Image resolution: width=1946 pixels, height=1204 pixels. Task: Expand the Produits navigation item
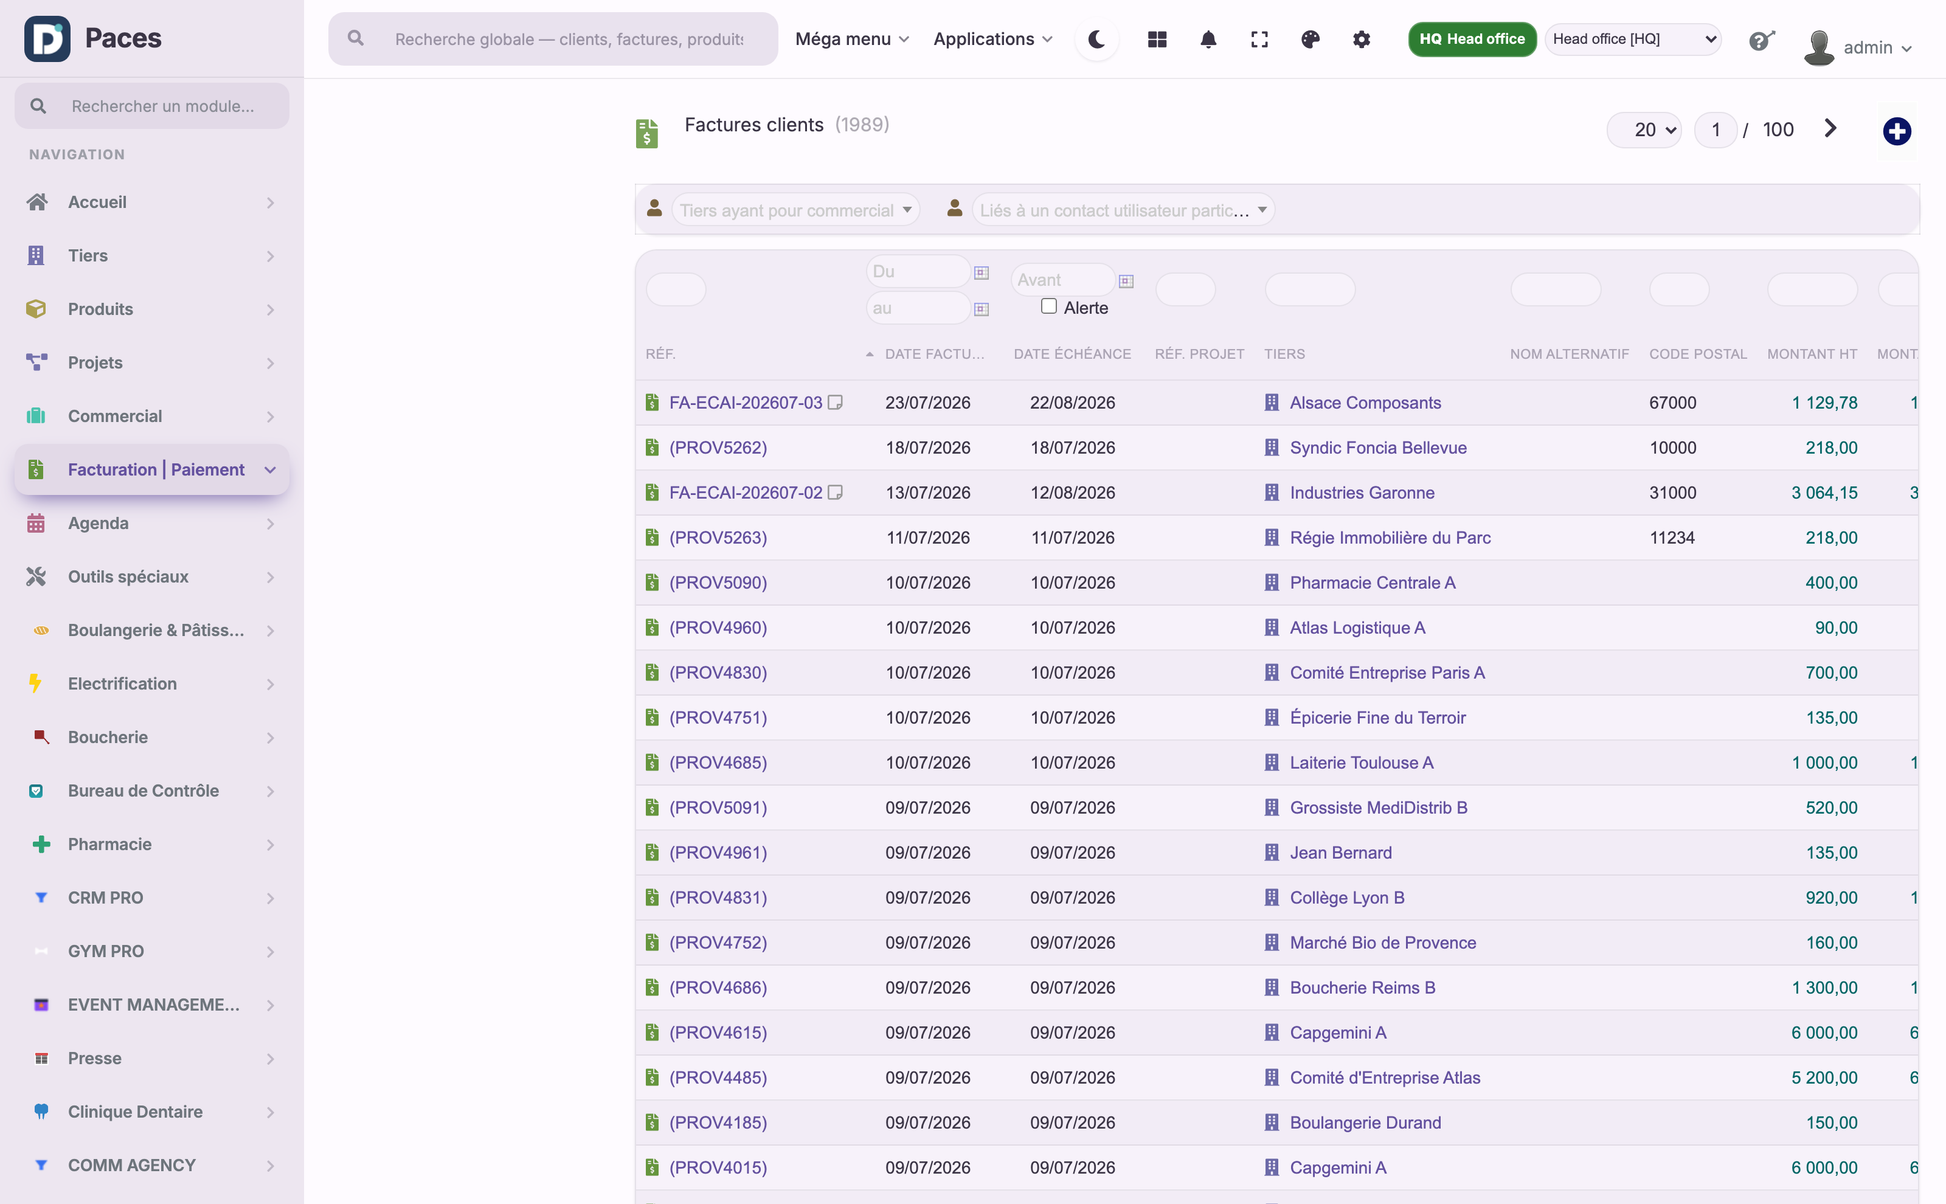click(151, 309)
